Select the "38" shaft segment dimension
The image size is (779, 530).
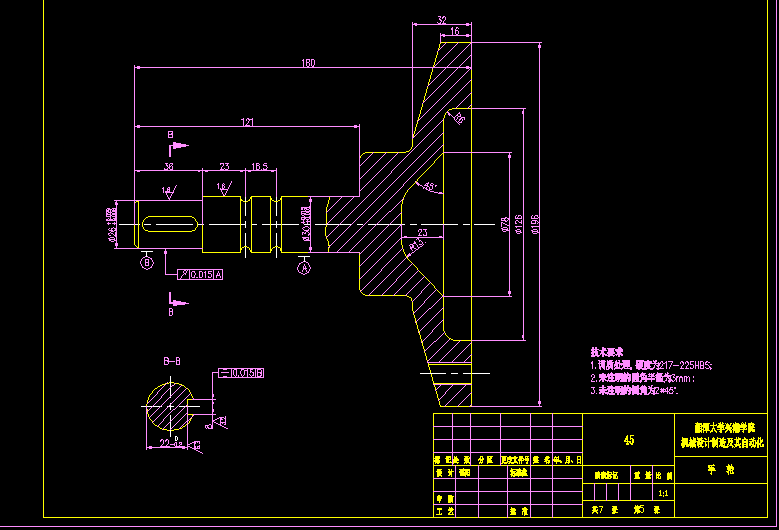tap(168, 166)
